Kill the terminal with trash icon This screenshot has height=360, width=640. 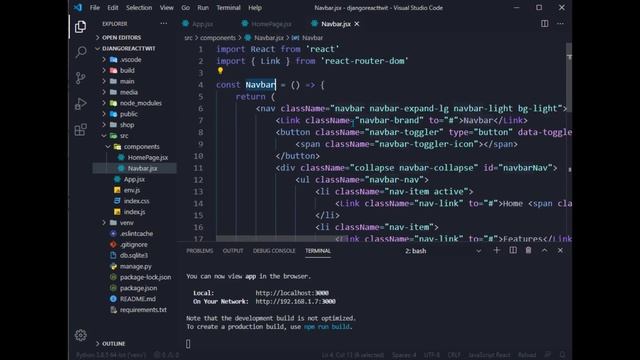coord(528,250)
